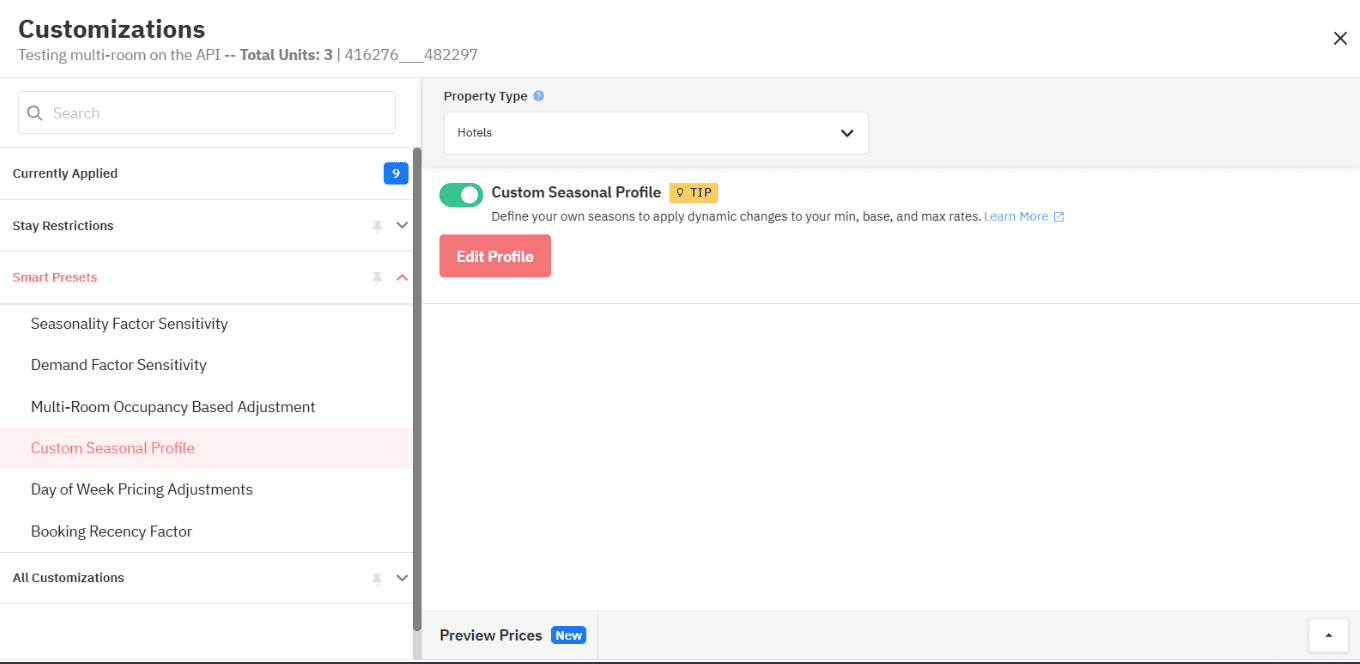Click the New badge beside Preview Prices
This screenshot has width=1360, height=664.
click(x=568, y=635)
